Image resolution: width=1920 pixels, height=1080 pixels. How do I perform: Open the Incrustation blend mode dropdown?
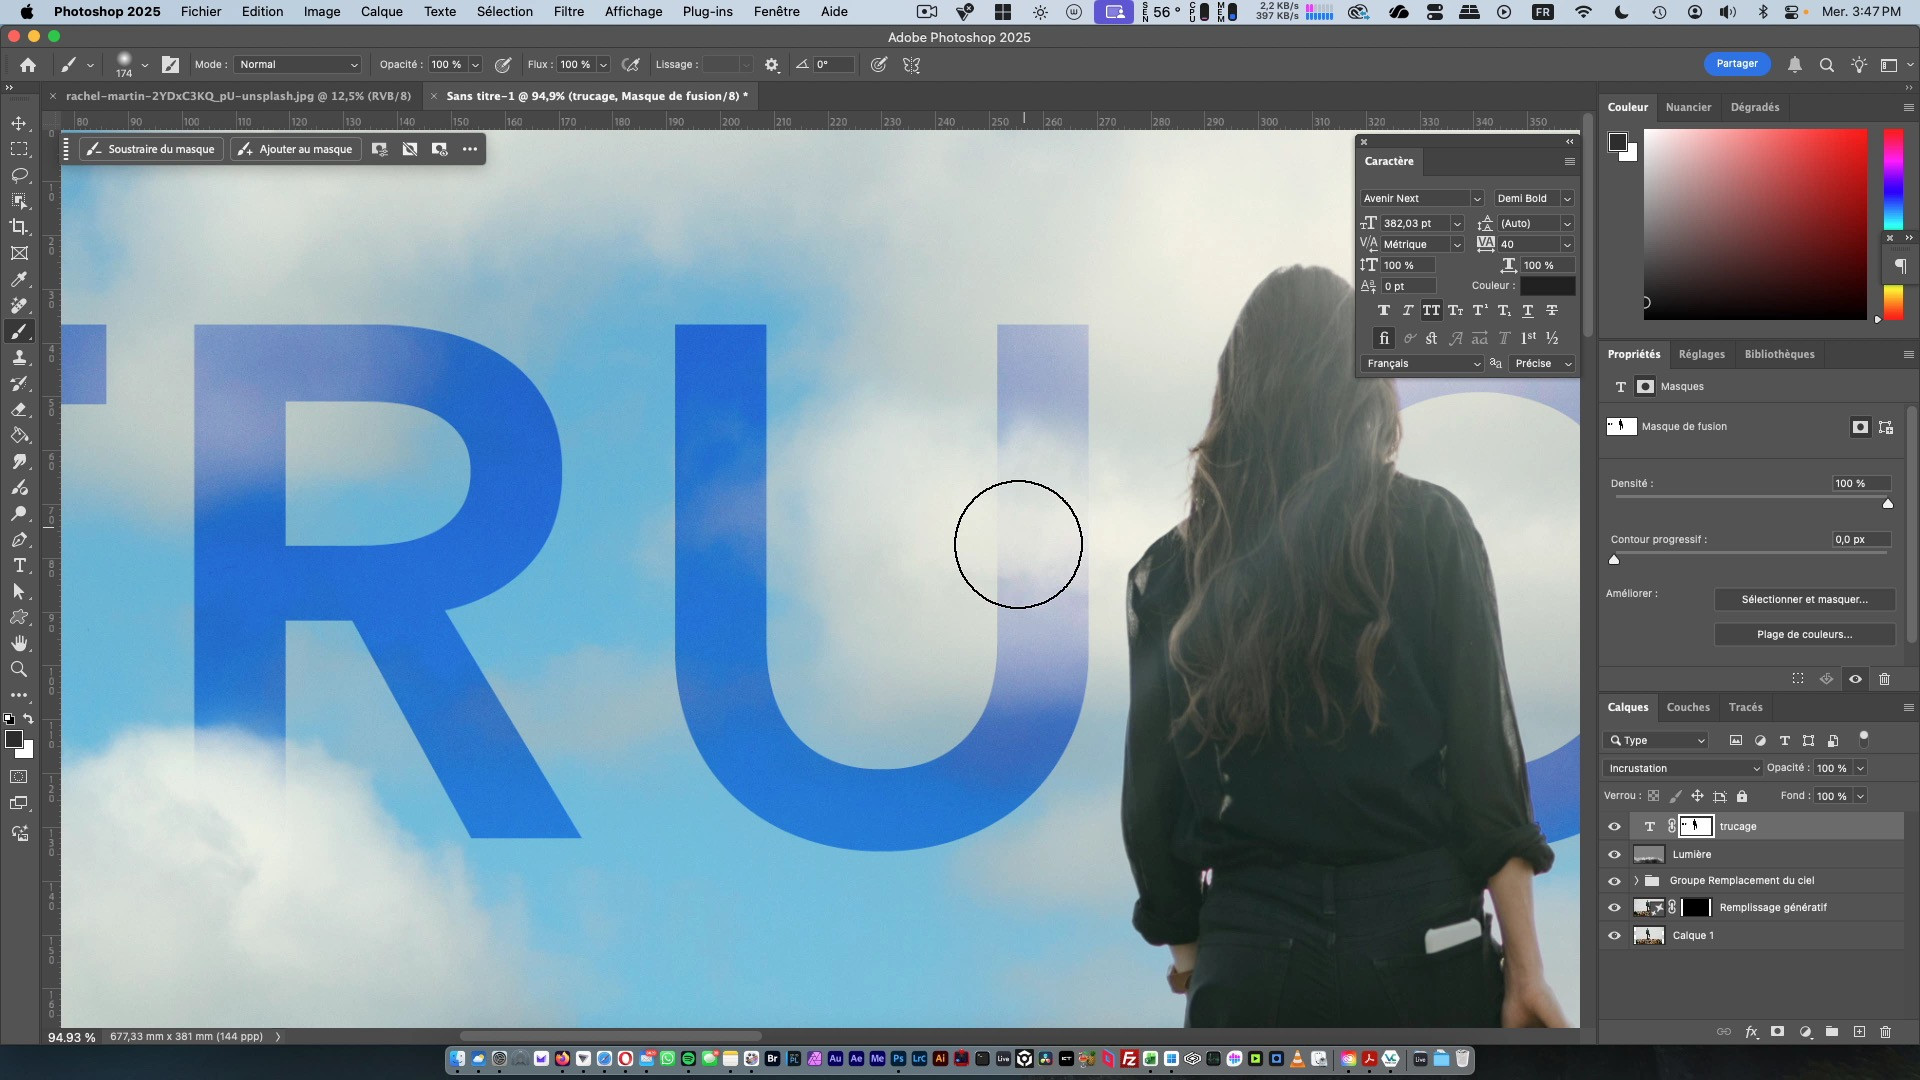[x=1683, y=768]
